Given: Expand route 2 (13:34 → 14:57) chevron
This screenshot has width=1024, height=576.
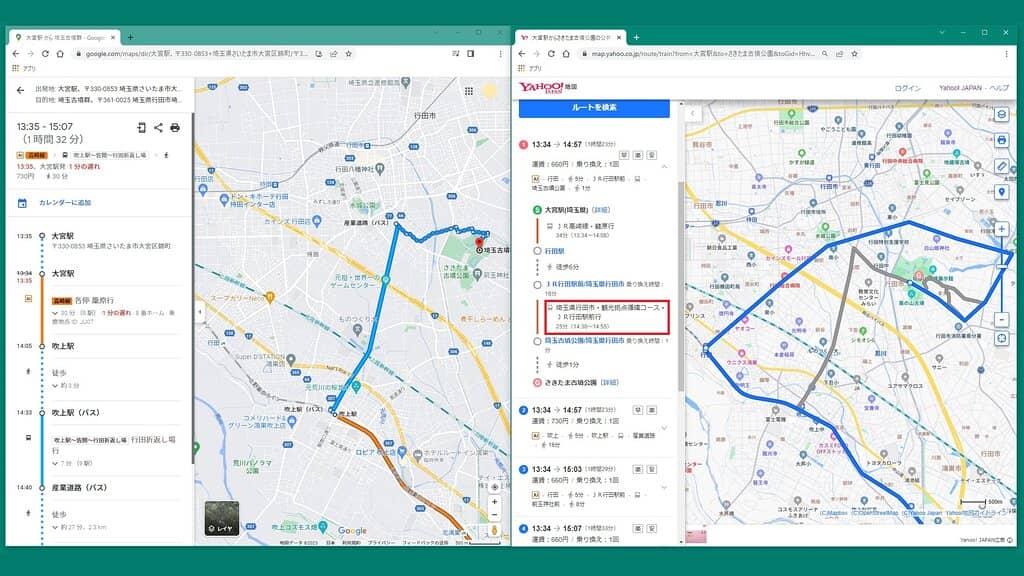Looking at the screenshot, I should pyautogui.click(x=664, y=429).
